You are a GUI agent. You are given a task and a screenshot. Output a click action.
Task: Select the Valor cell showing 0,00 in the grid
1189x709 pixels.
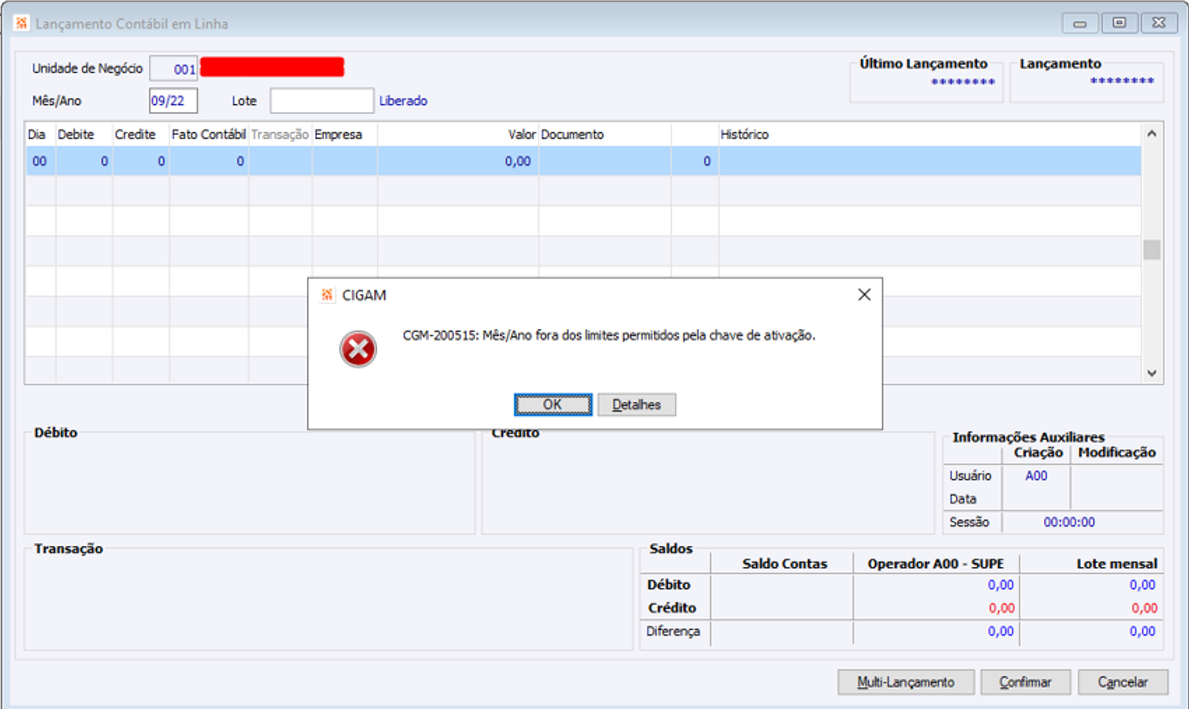click(458, 161)
